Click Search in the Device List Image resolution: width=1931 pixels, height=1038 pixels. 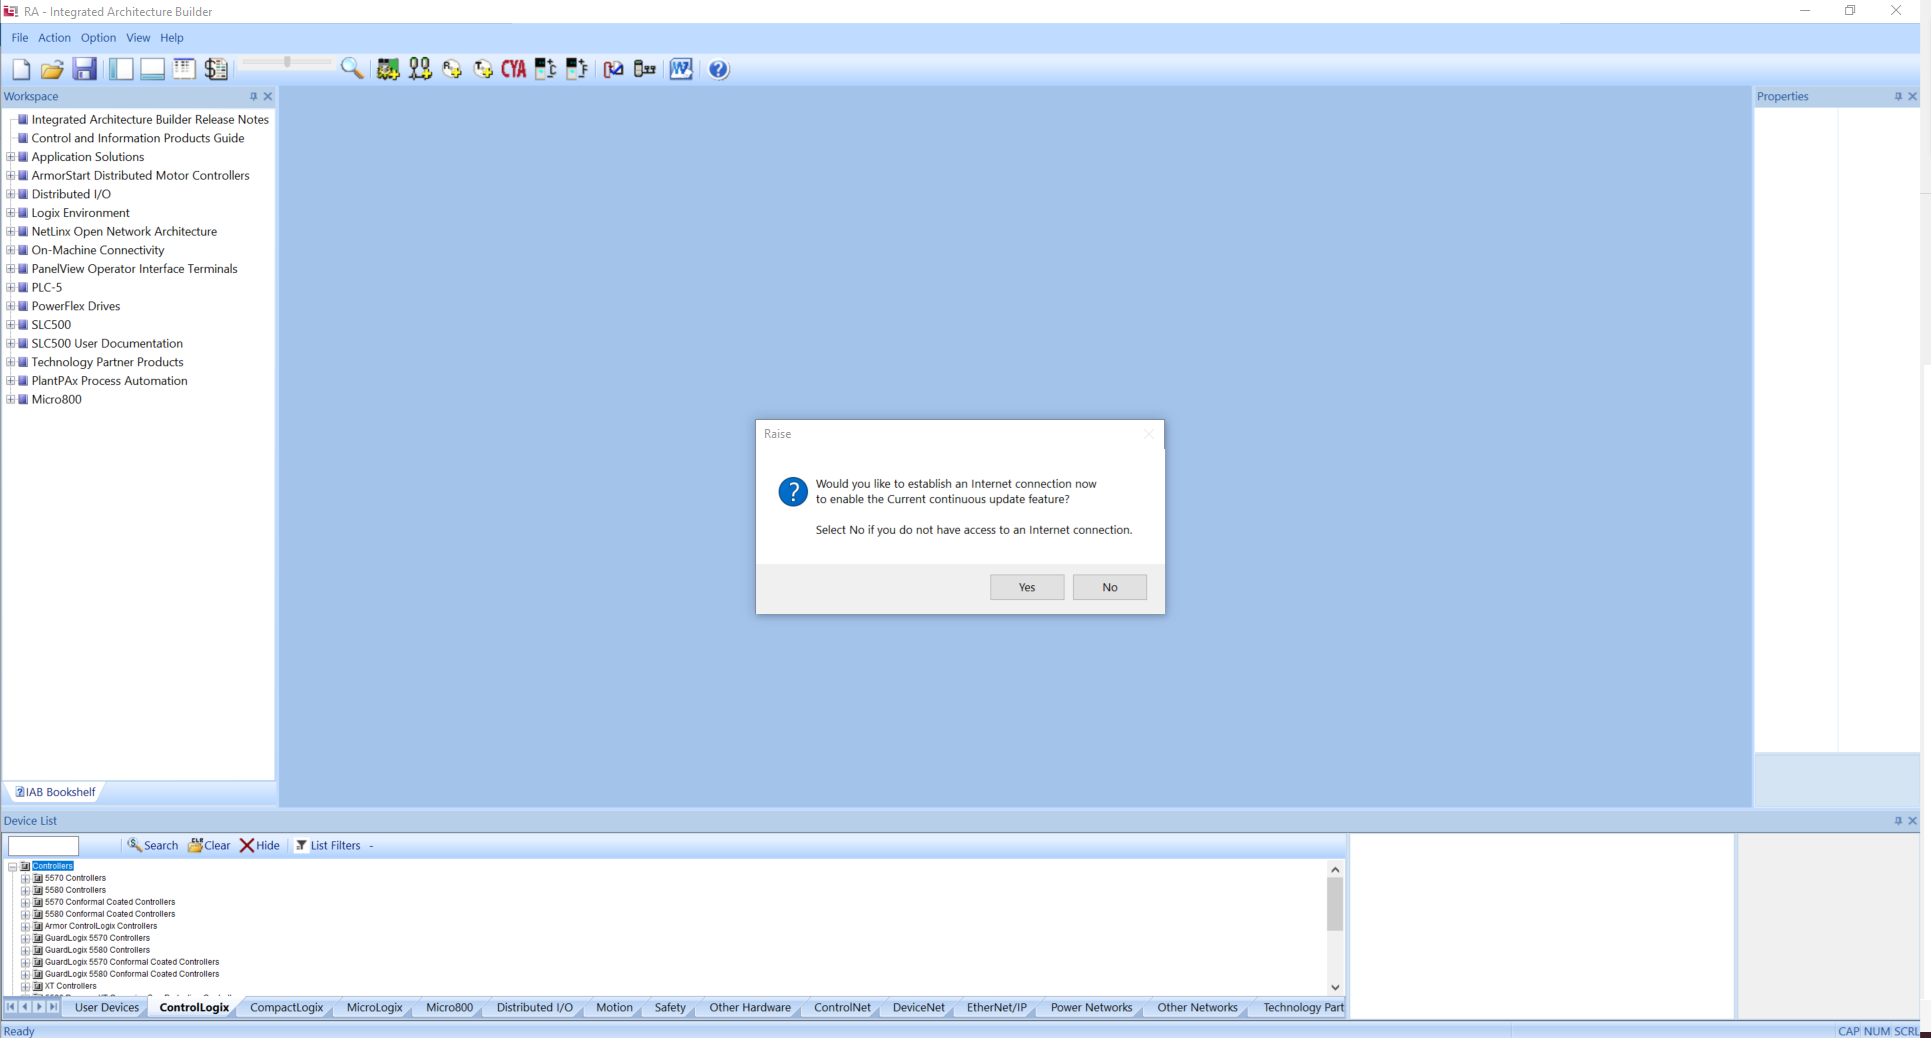152,845
